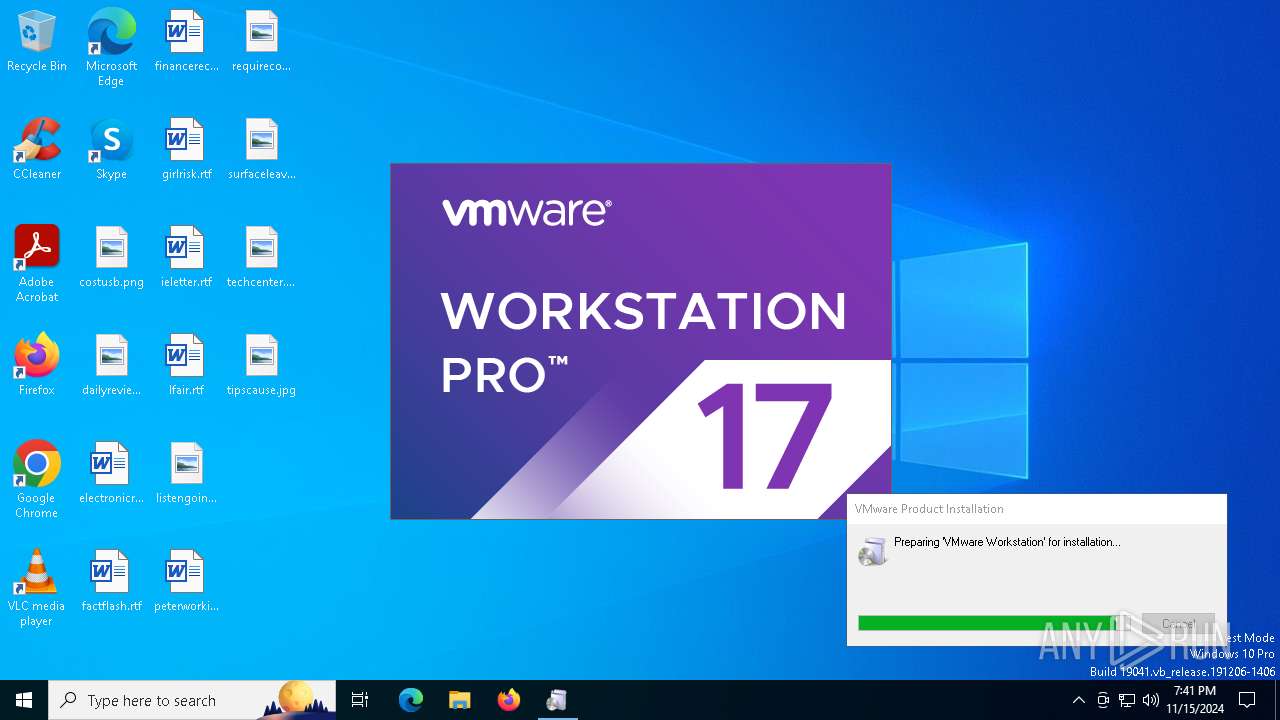Image resolution: width=1280 pixels, height=720 pixels.
Task: Open the Windows Start menu
Action: [24, 700]
